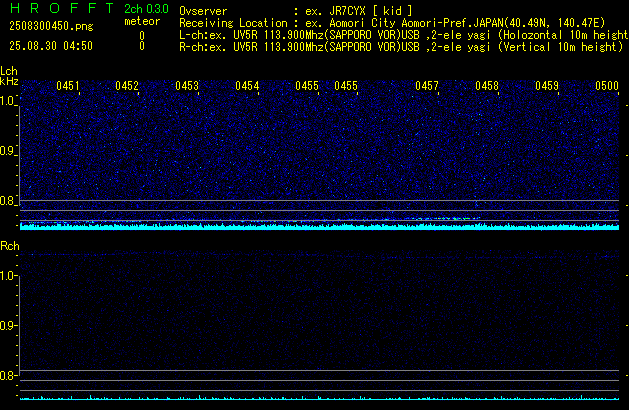The width and height of the screenshot is (629, 410).
Task: Click the 0458 time marker
Action: [487, 86]
